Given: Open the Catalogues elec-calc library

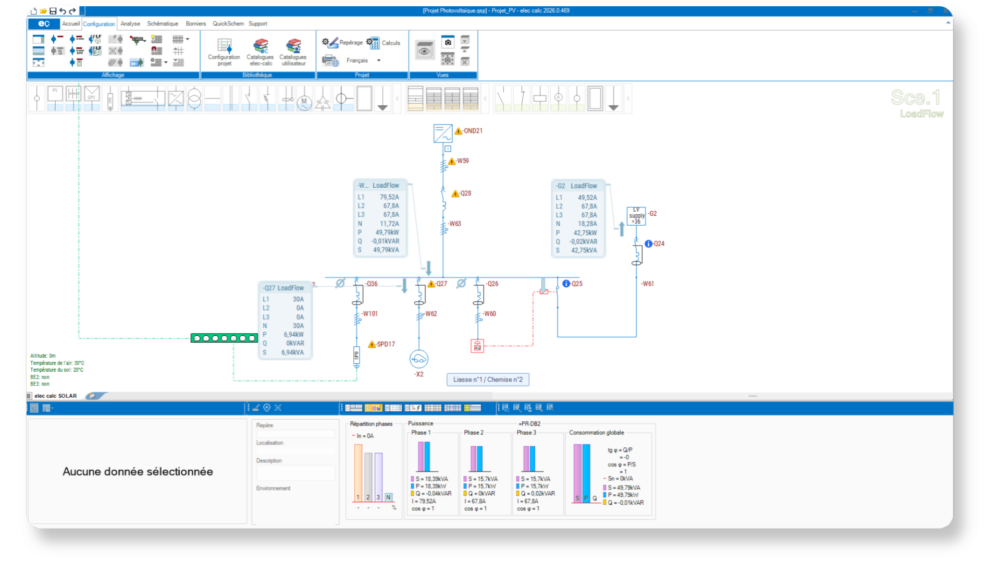Looking at the screenshot, I should pyautogui.click(x=261, y=51).
